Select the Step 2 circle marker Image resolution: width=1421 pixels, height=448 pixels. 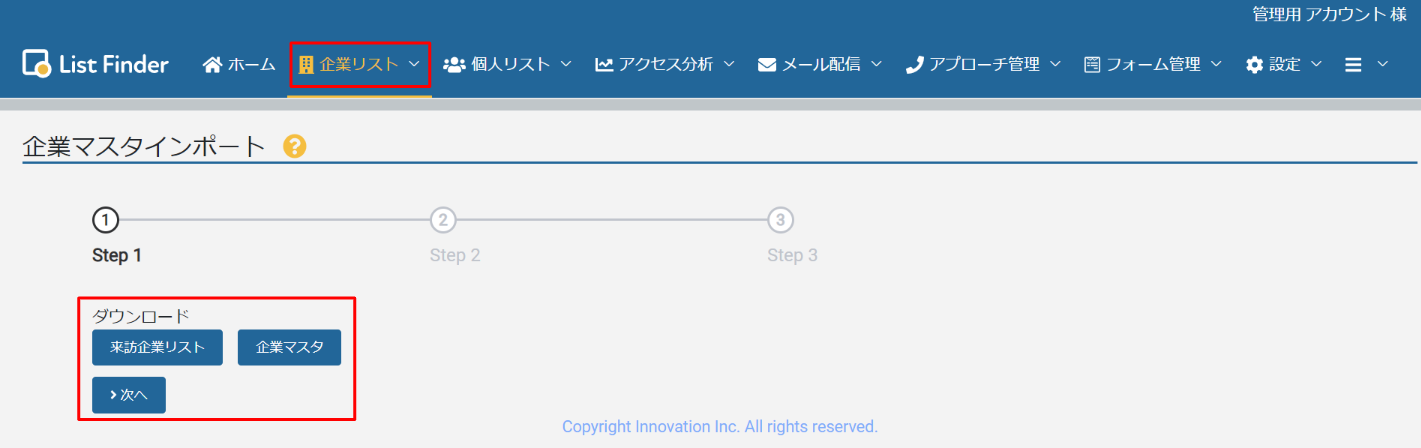tap(443, 220)
